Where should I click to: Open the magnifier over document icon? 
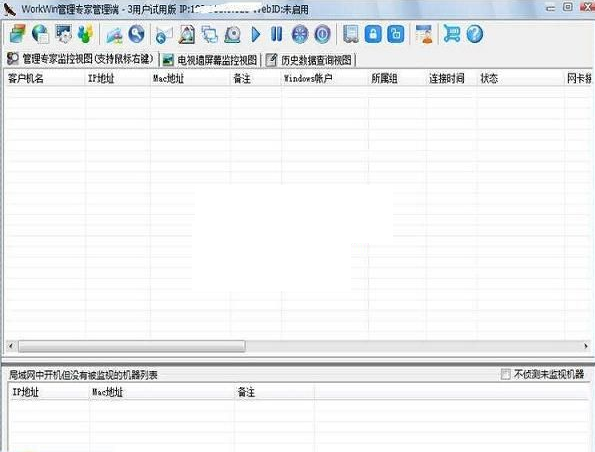click(187, 34)
